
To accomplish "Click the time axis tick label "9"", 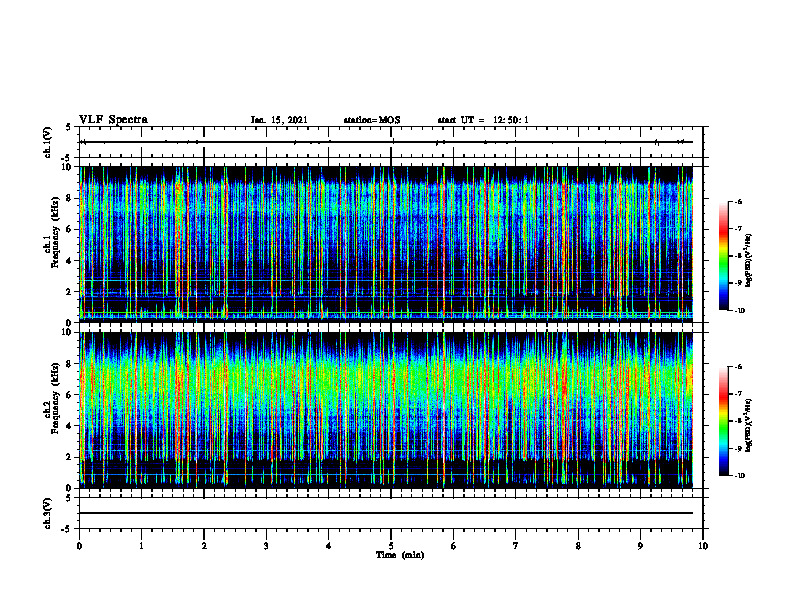I will point(640,546).
